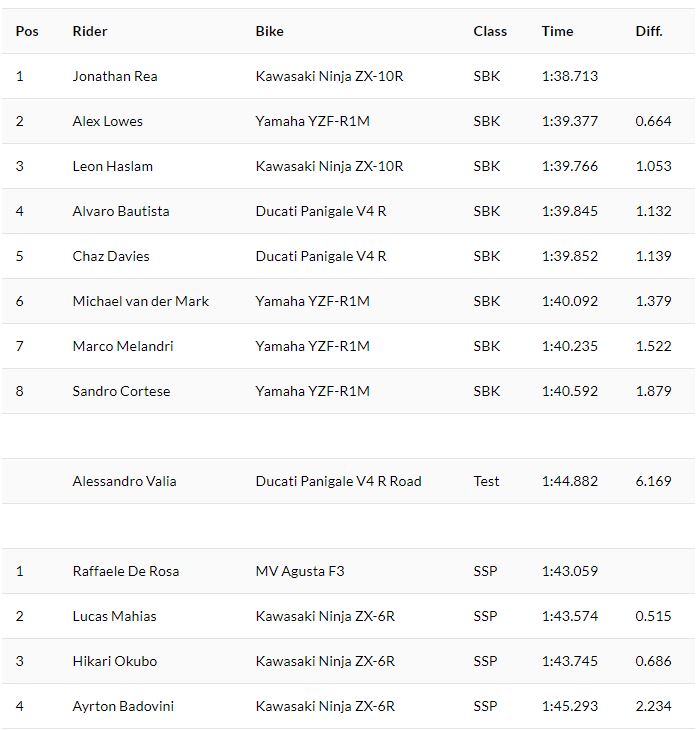
Task: Select the Class column header
Action: pyautogui.click(x=490, y=31)
